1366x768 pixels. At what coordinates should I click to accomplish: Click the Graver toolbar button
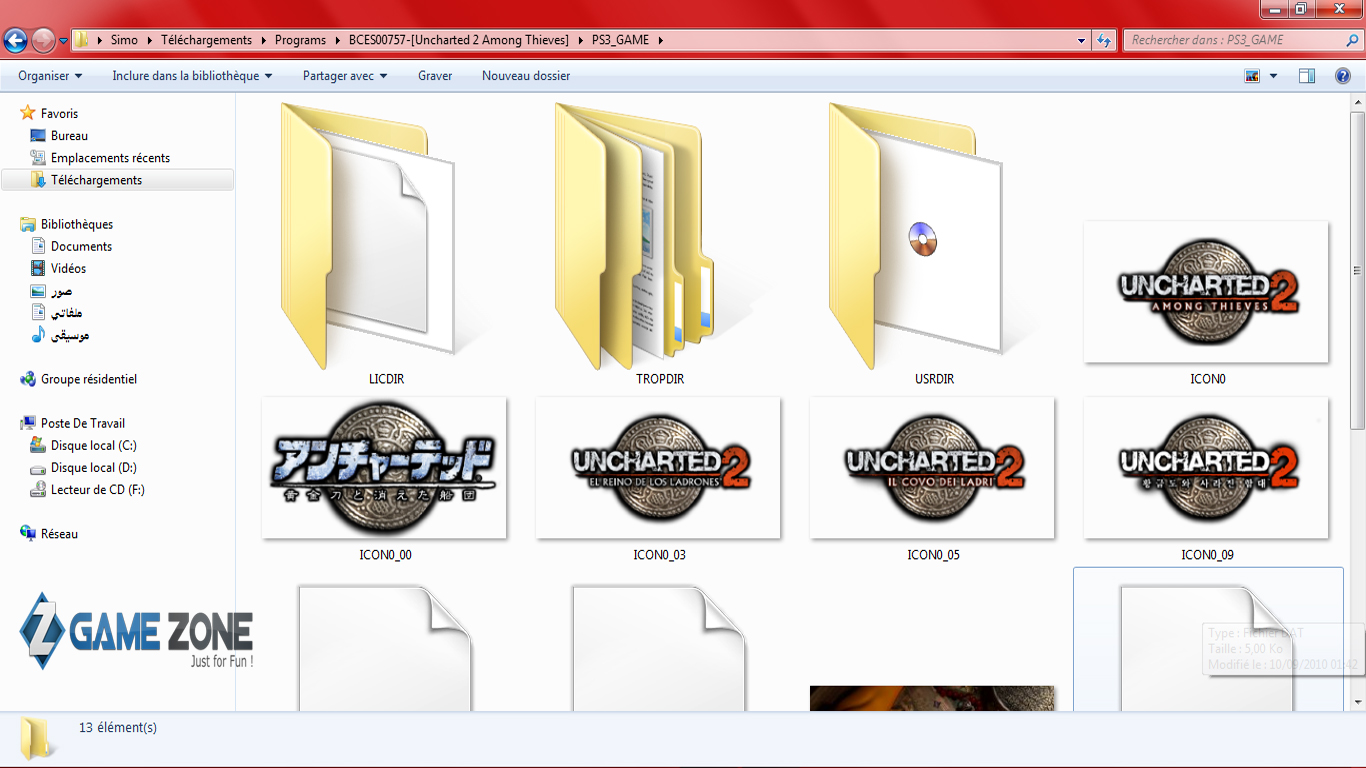pos(435,76)
